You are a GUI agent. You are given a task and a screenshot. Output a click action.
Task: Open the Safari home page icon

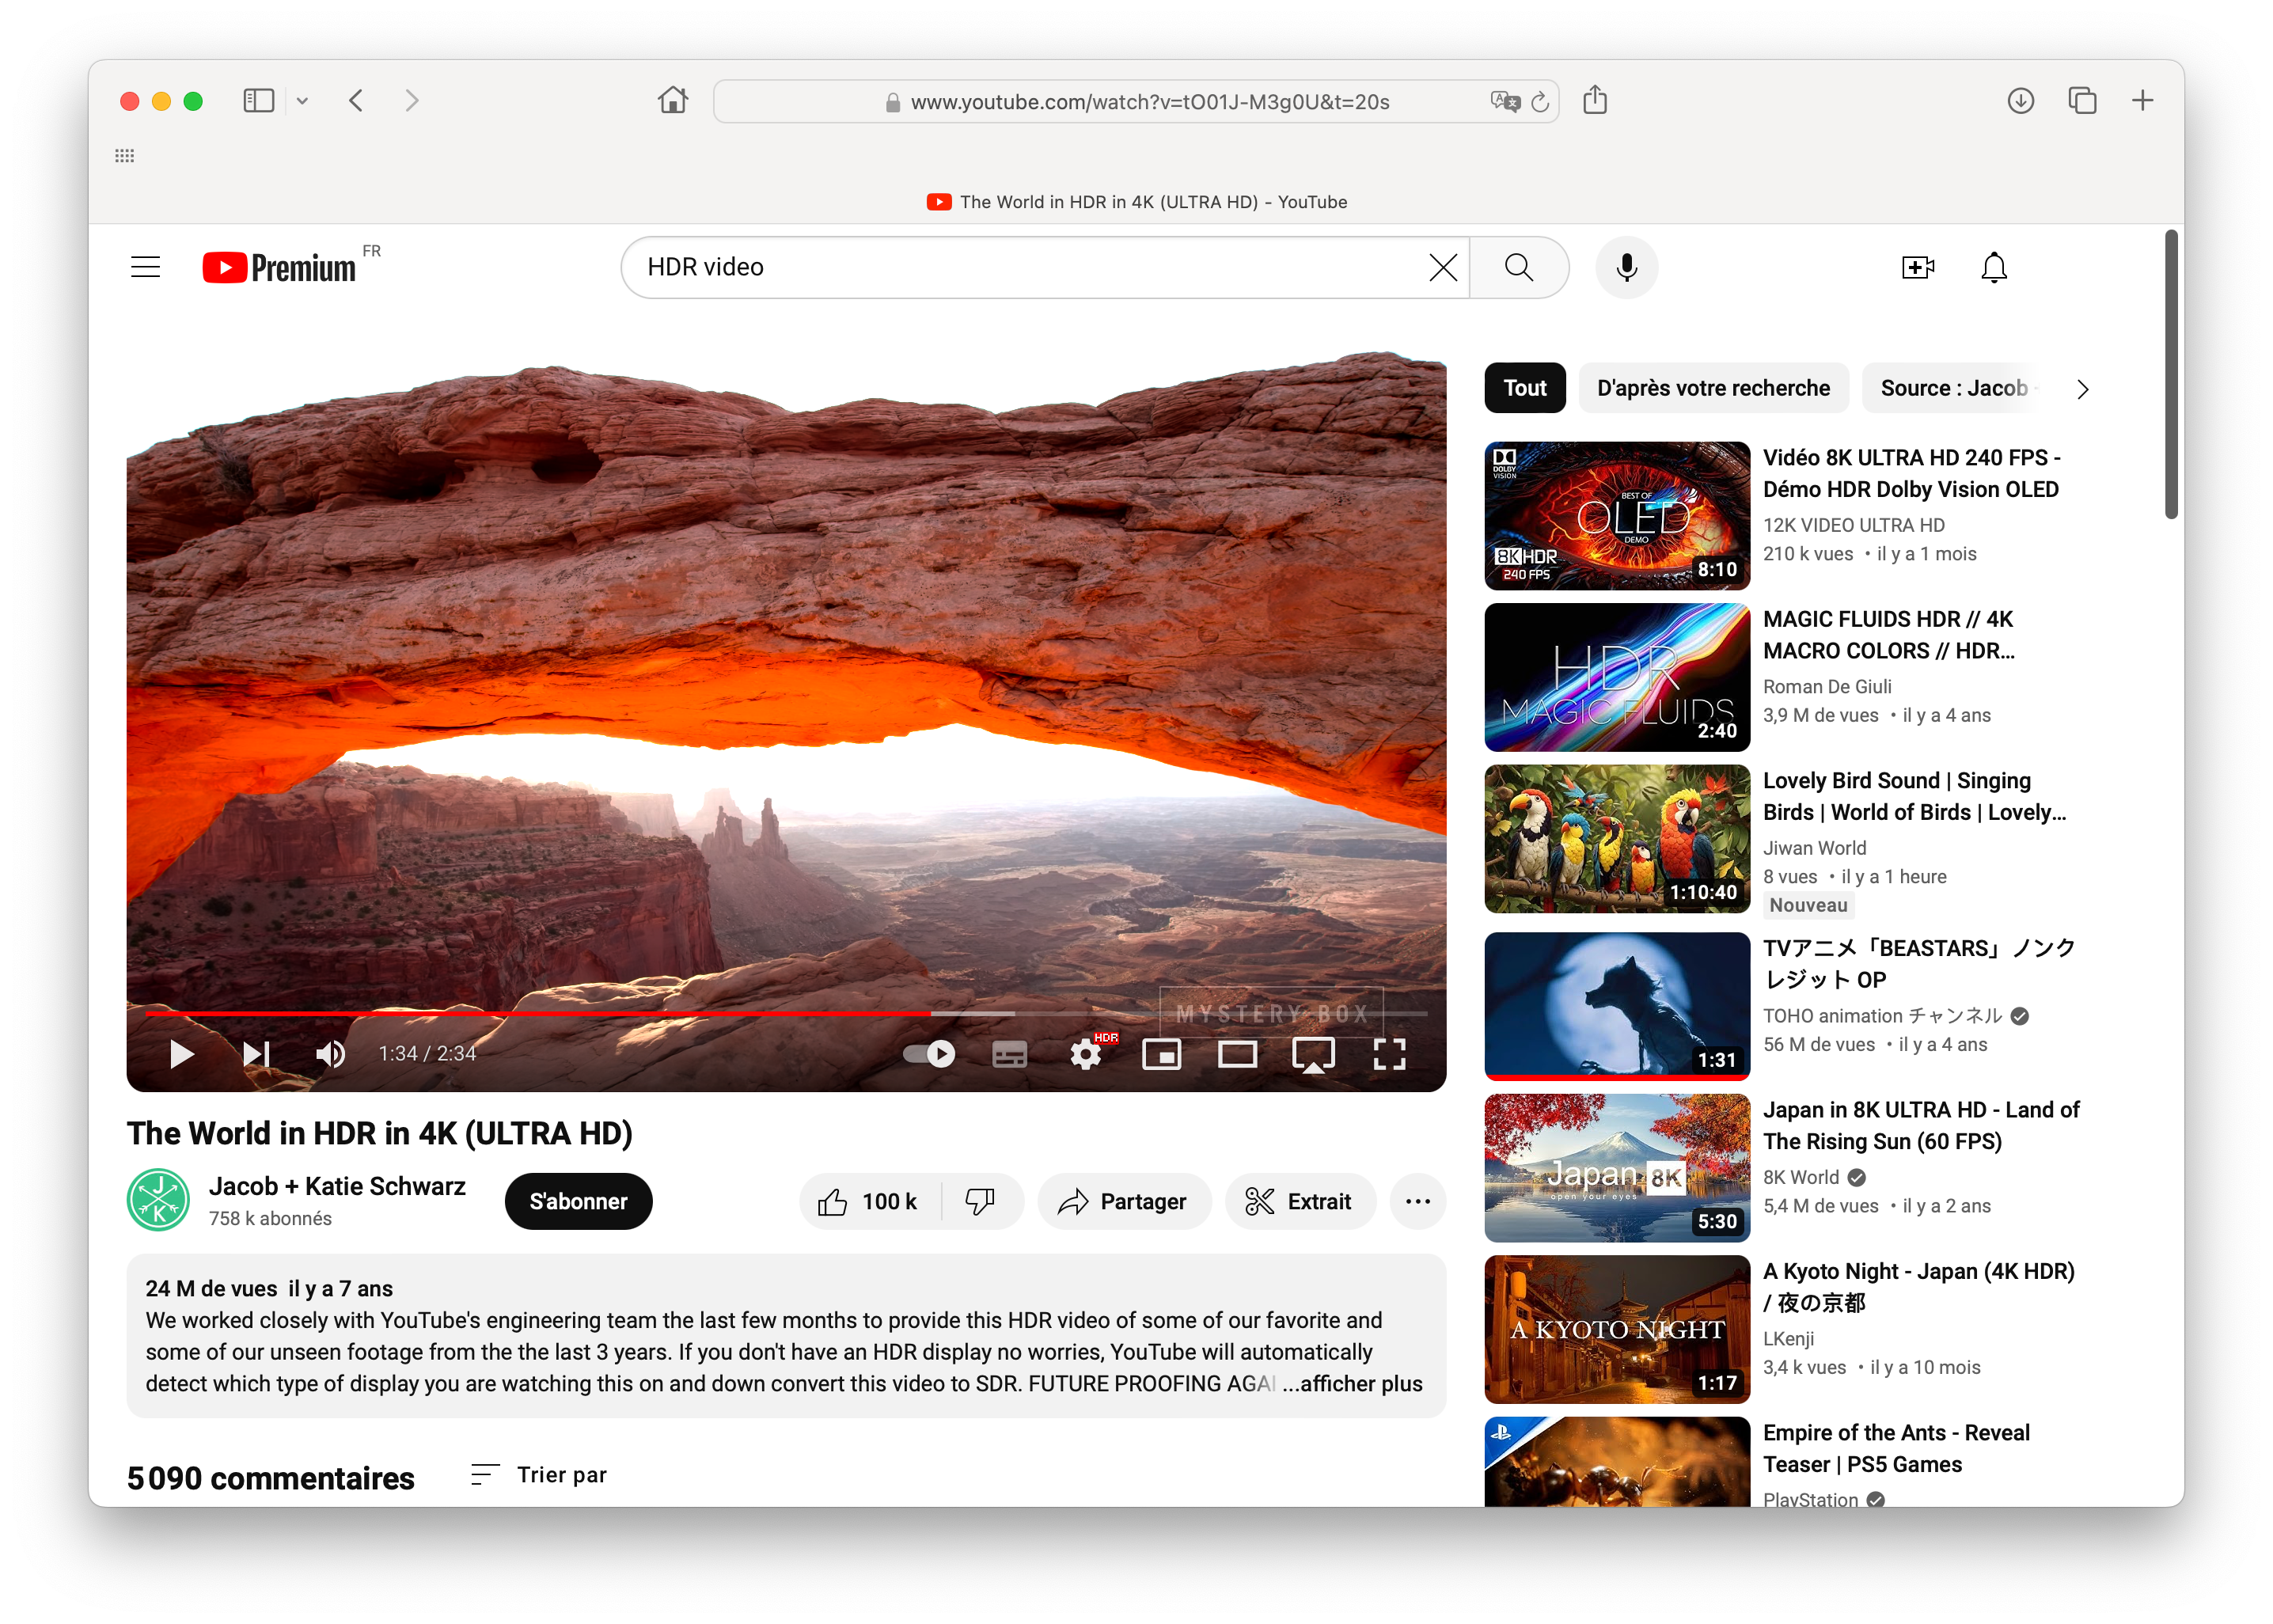(673, 100)
